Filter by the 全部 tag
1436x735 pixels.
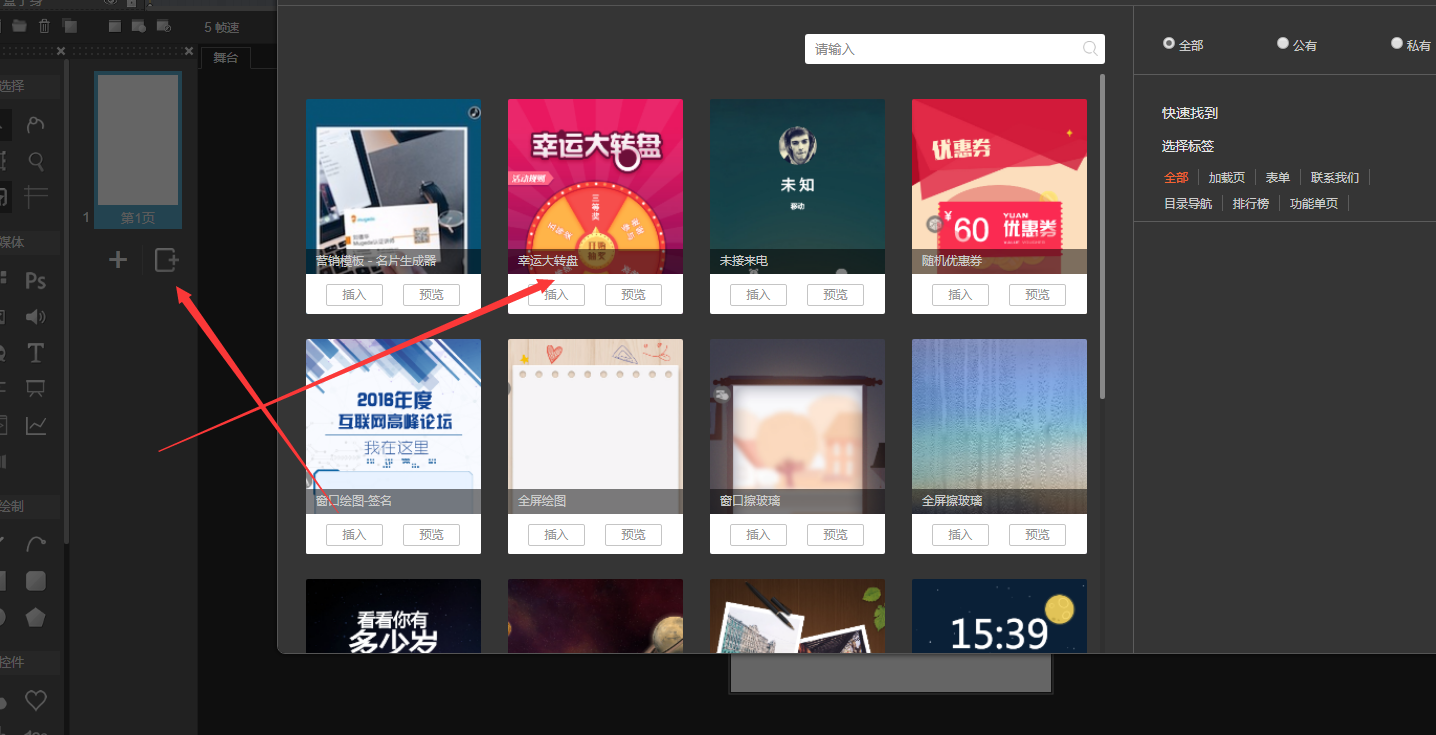coord(1176,177)
